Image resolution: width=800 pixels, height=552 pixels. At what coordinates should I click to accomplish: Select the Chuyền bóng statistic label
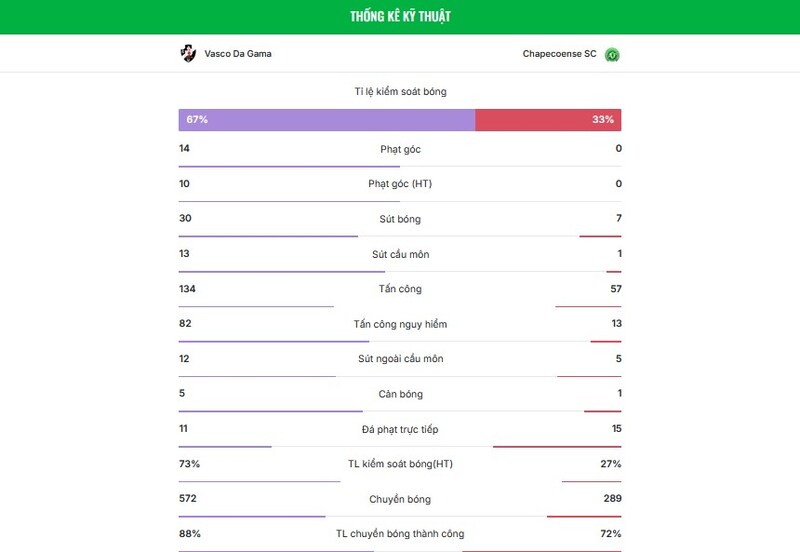[400, 499]
